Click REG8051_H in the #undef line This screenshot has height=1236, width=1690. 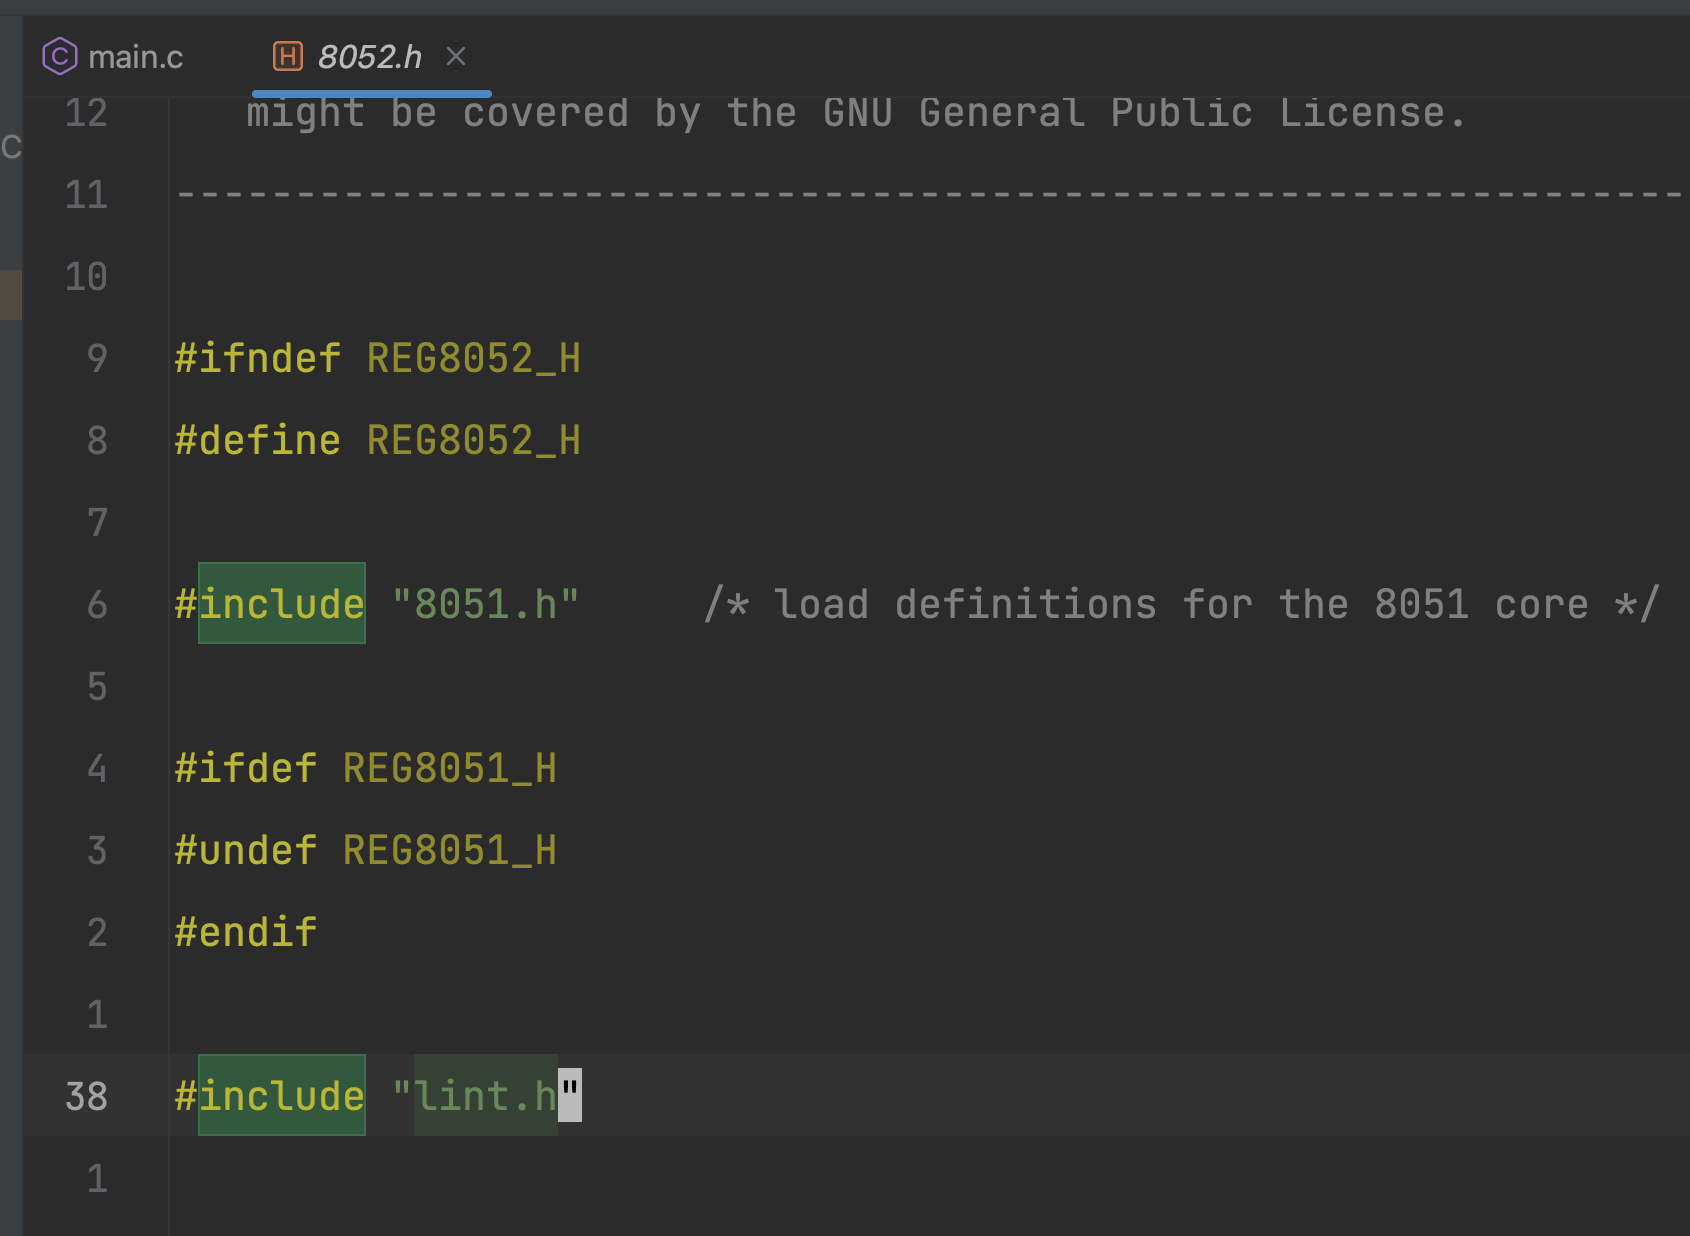tap(449, 850)
